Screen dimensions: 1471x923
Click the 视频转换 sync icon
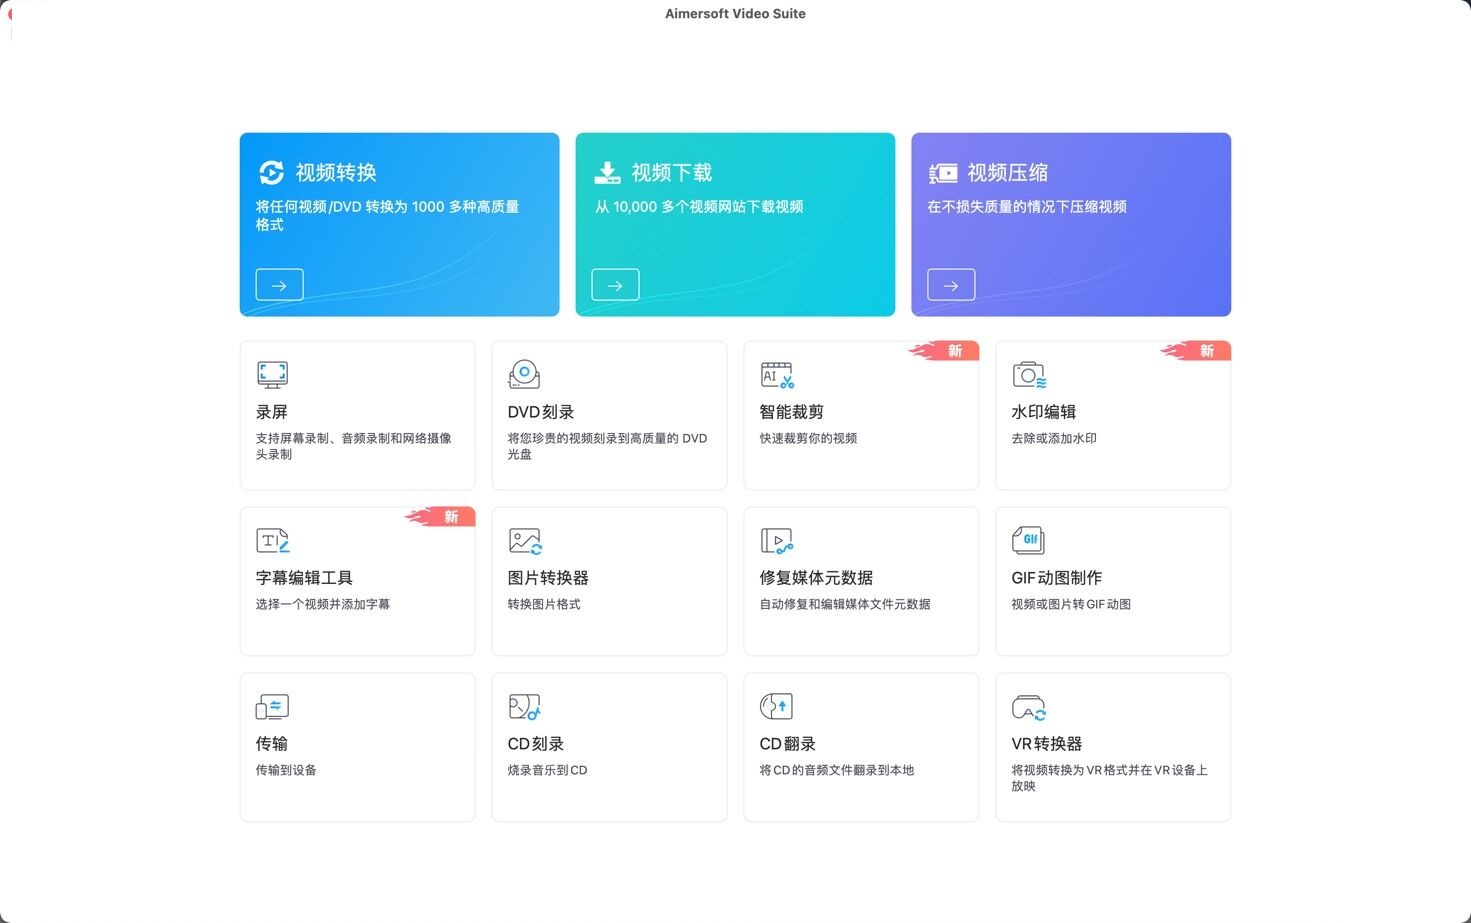pyautogui.click(x=271, y=173)
